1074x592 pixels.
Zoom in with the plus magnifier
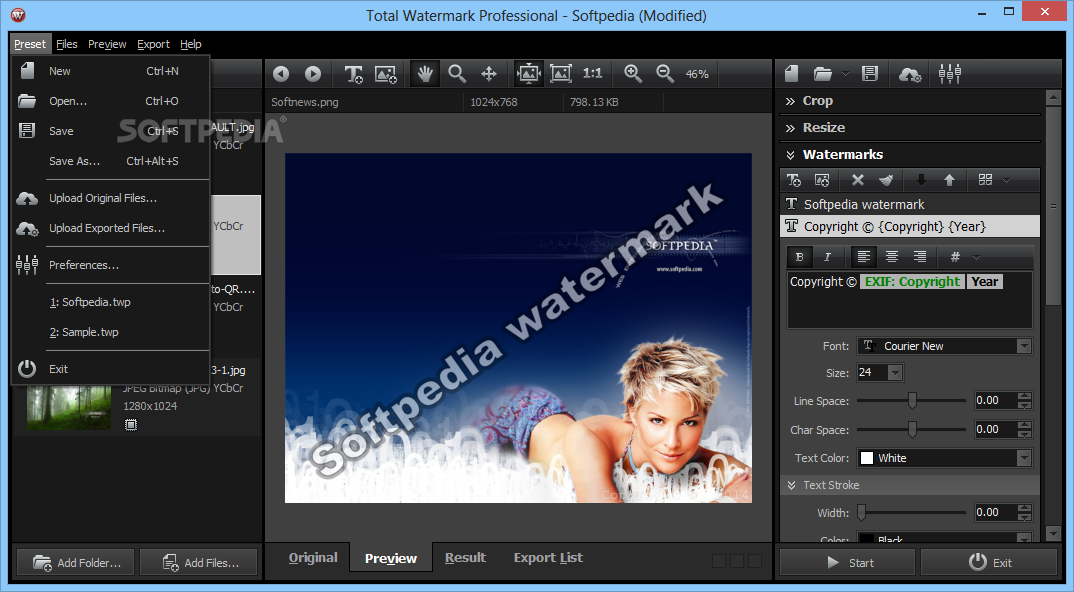tap(633, 73)
